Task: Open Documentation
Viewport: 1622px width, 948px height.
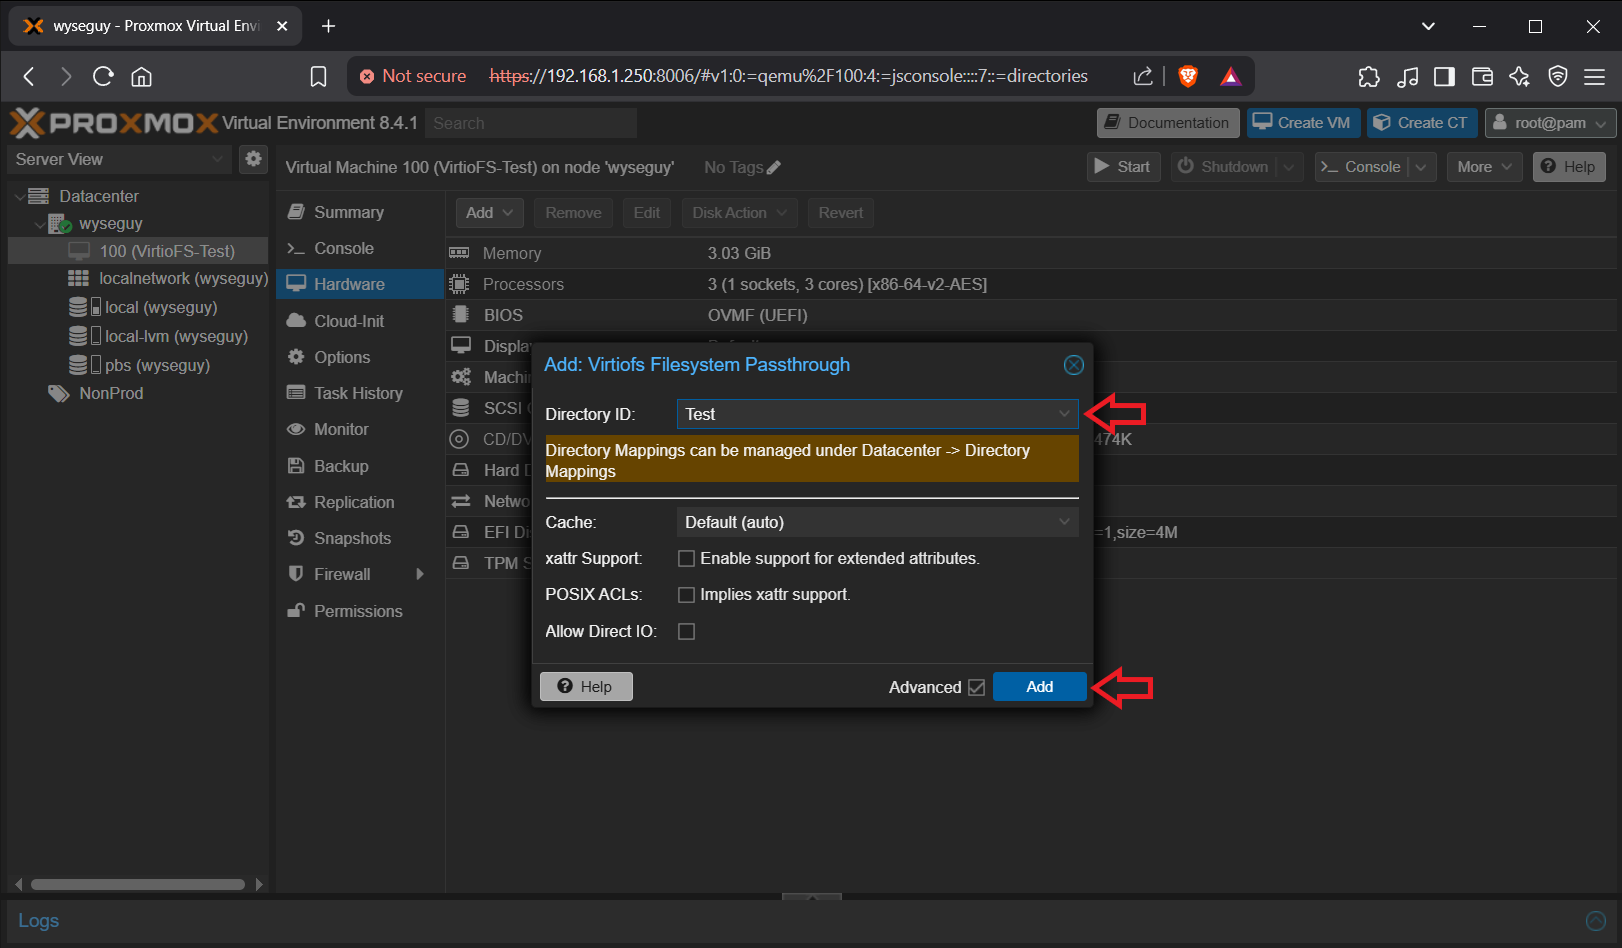Action: [1168, 123]
